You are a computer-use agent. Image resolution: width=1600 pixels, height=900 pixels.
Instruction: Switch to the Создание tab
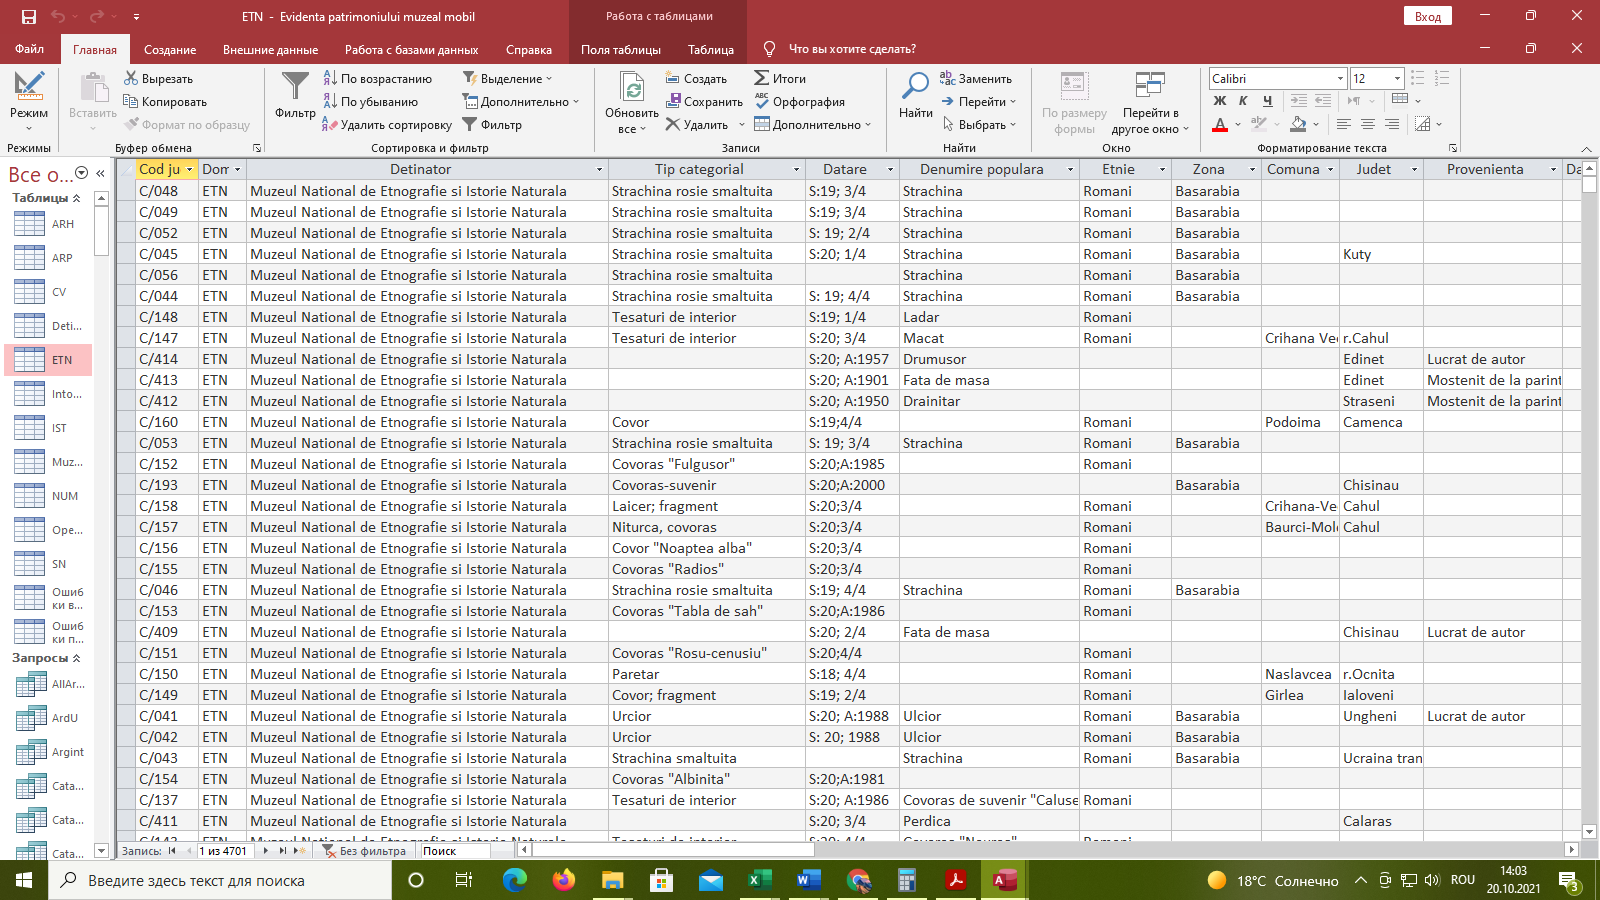point(170,49)
